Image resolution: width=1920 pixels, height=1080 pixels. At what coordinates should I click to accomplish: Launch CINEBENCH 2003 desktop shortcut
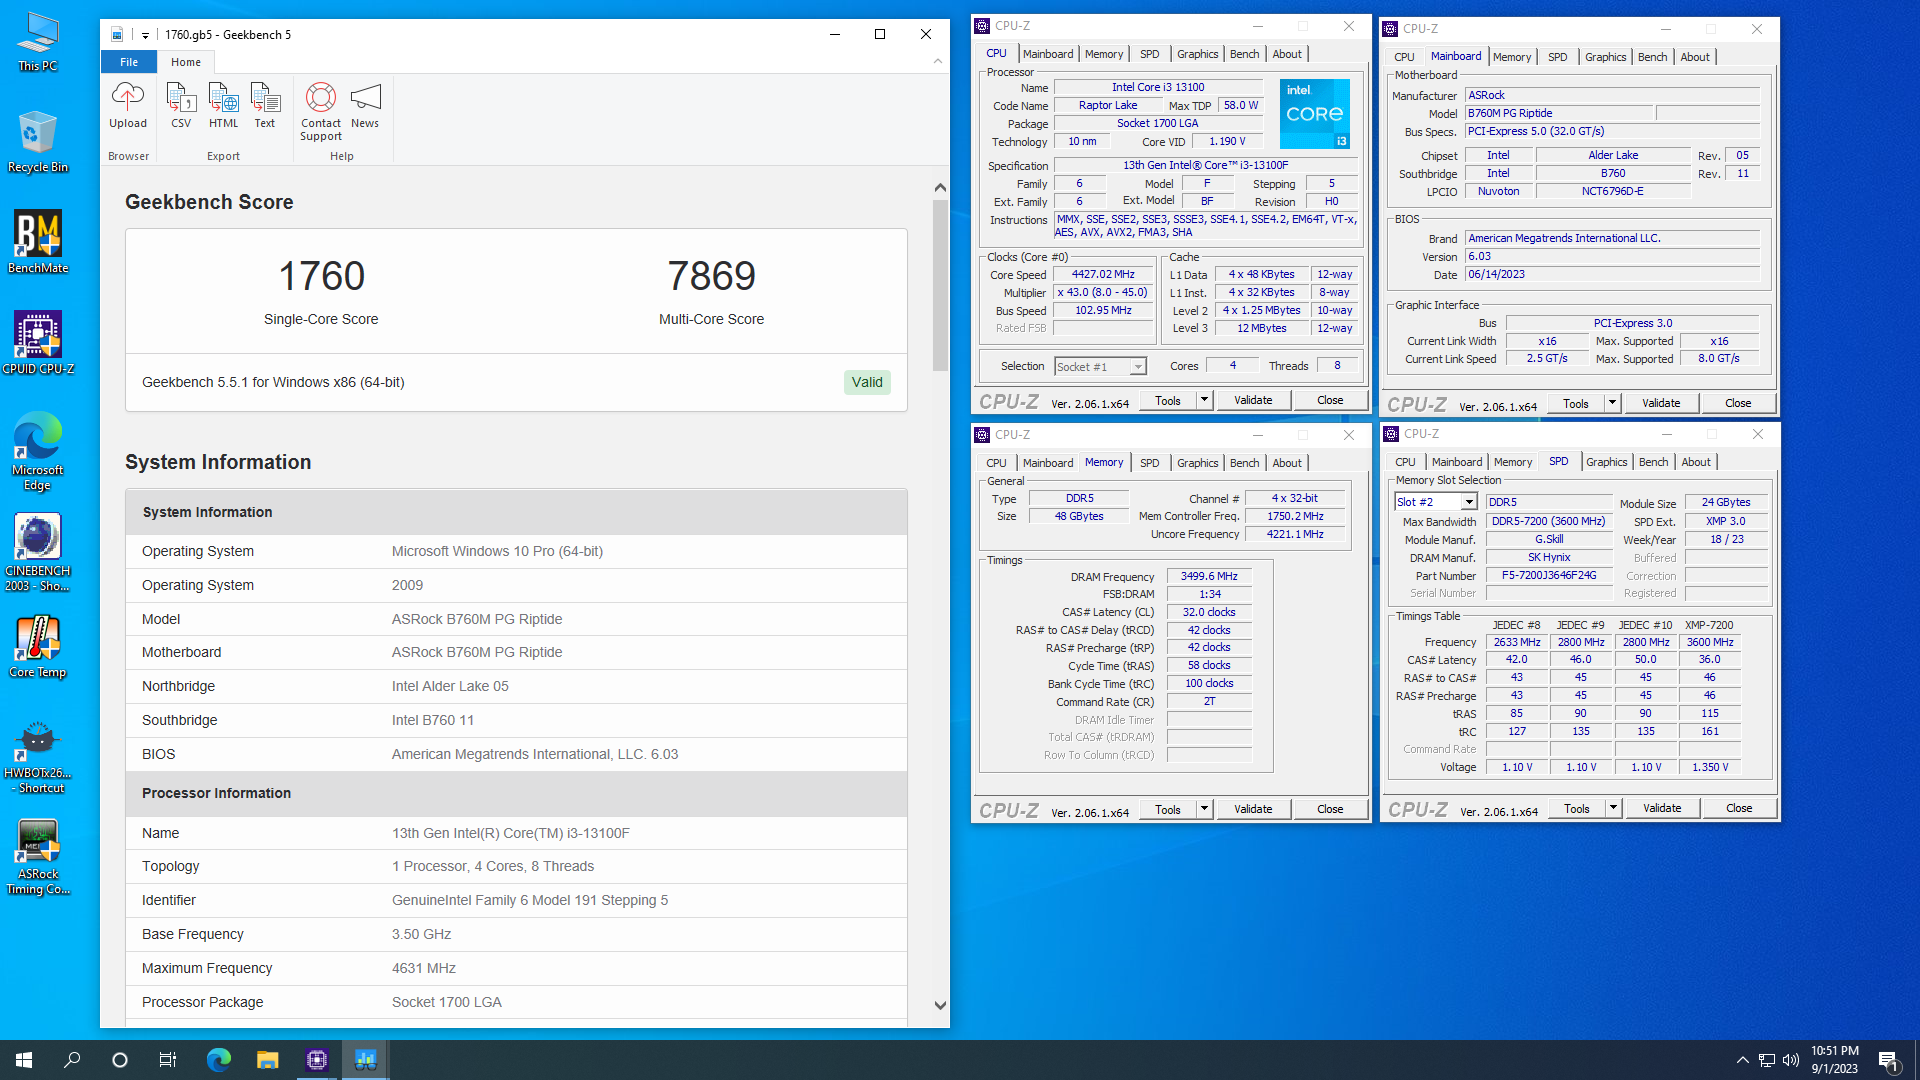(x=38, y=553)
